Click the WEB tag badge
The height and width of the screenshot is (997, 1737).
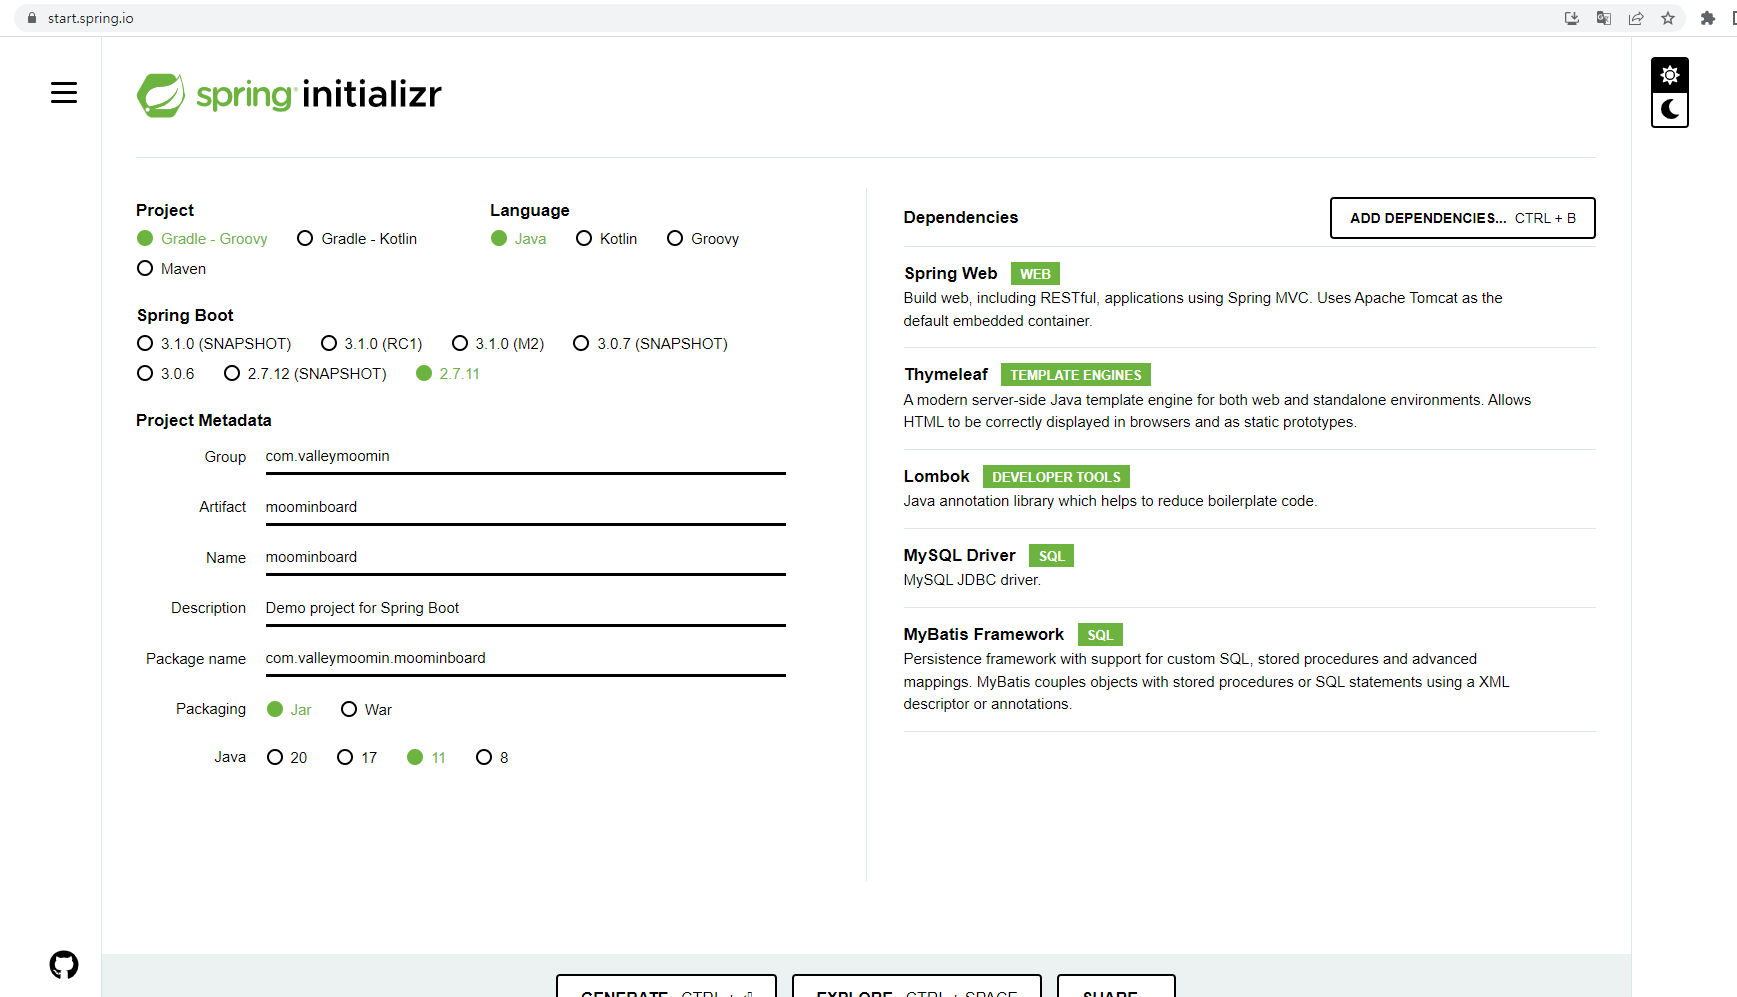1035,274
